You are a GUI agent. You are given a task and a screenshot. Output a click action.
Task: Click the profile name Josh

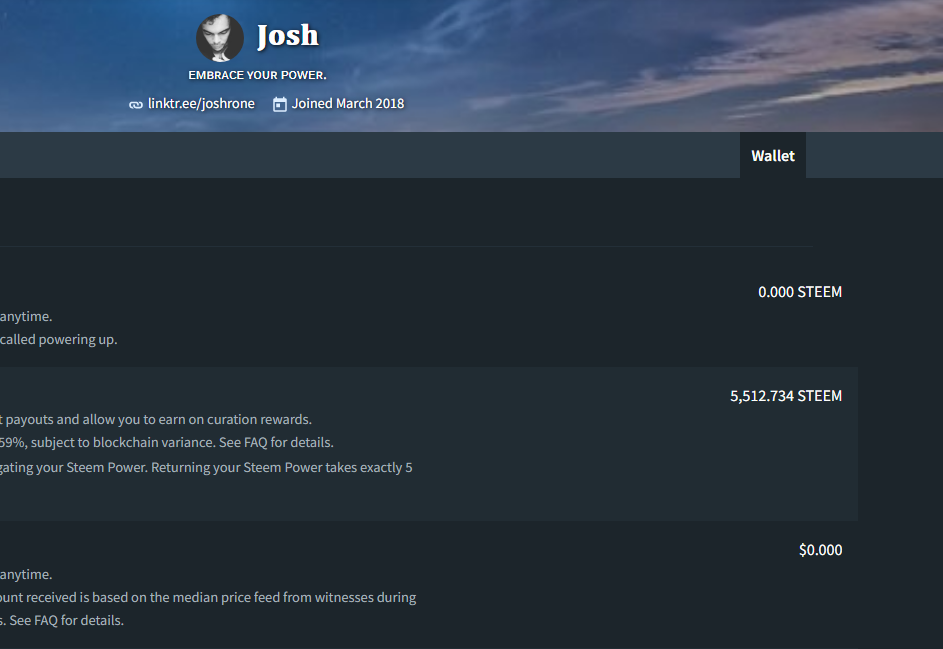pos(287,35)
